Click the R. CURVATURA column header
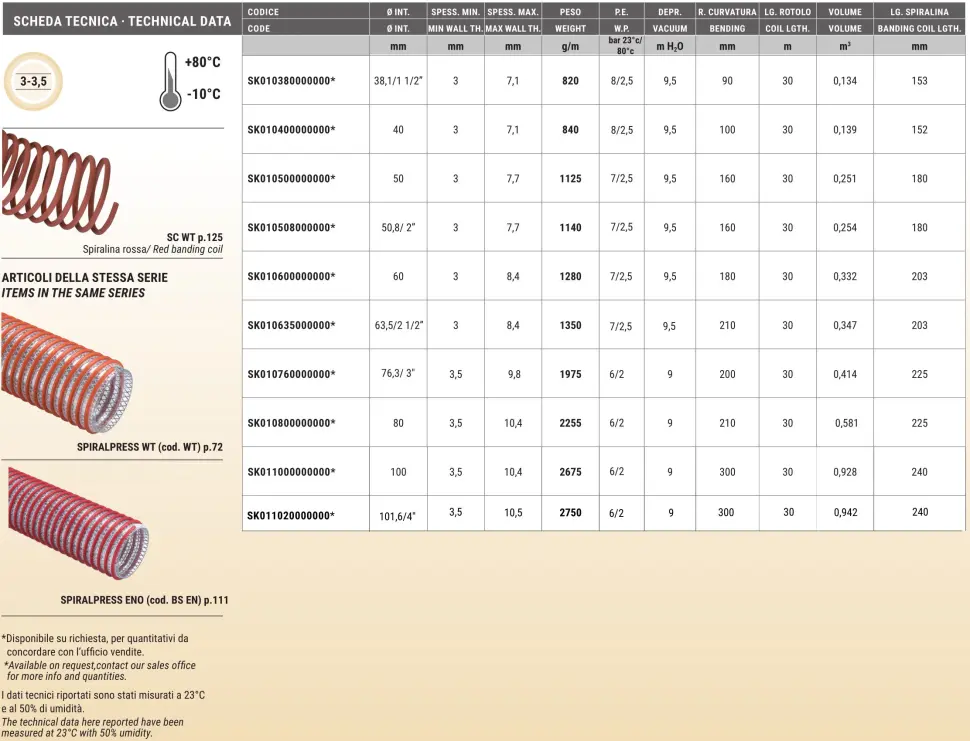Screen dimensions: 970x741 coord(727,12)
